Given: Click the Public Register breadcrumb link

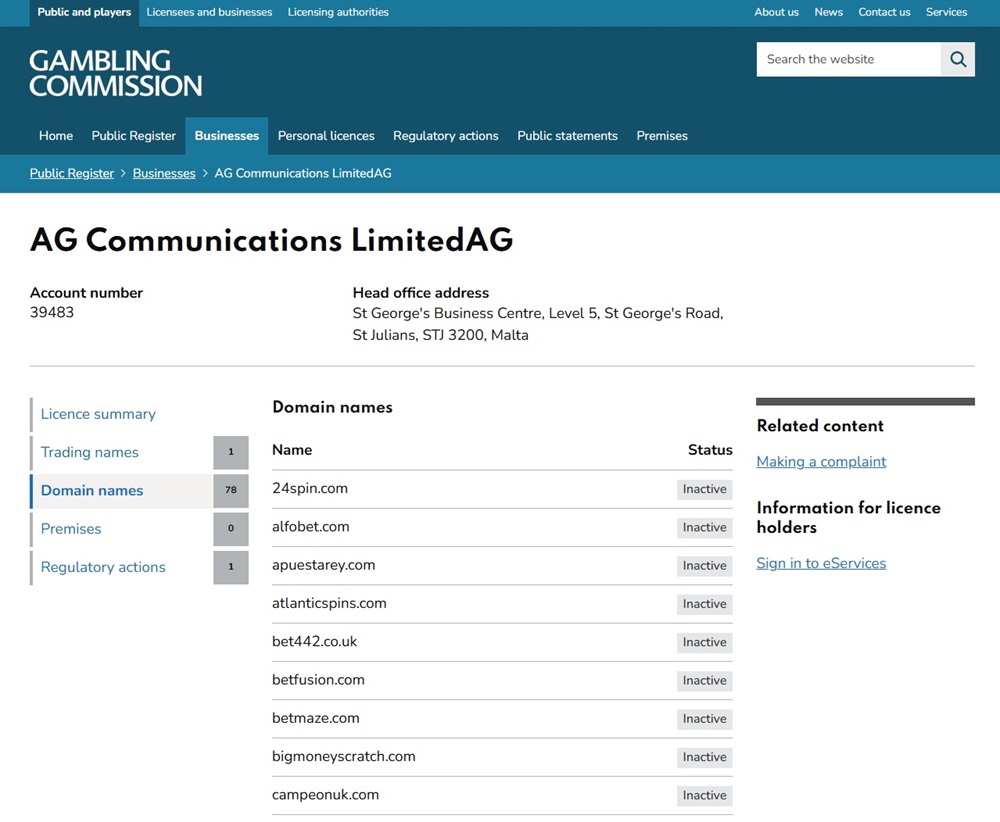Looking at the screenshot, I should 72,173.
